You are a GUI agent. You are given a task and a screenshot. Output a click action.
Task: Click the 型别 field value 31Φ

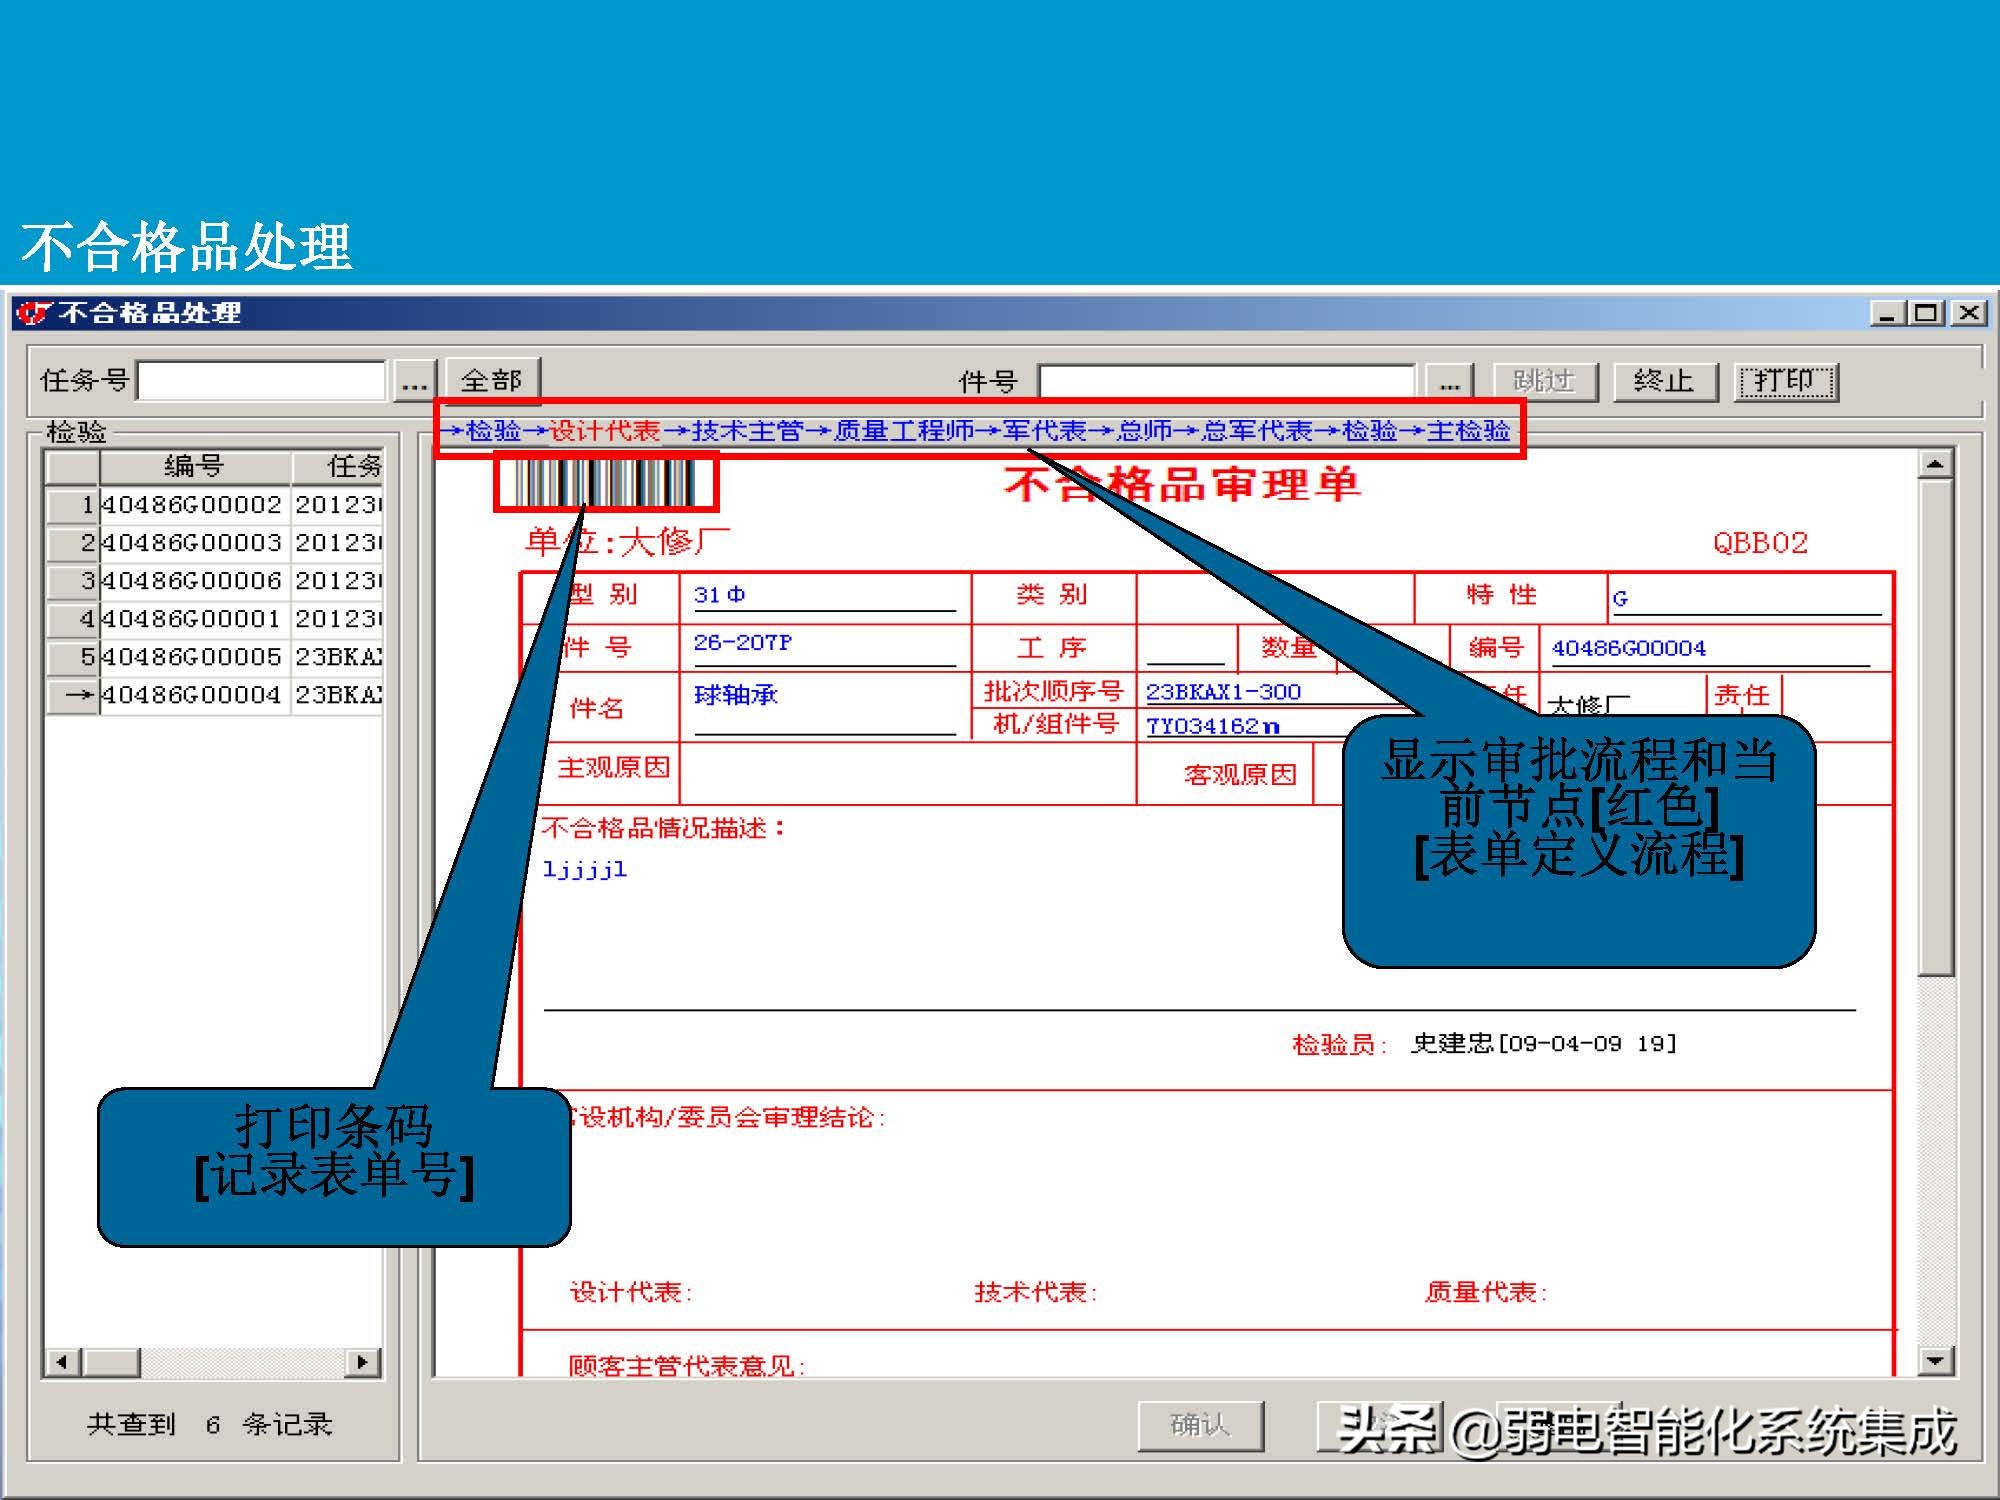(x=719, y=595)
